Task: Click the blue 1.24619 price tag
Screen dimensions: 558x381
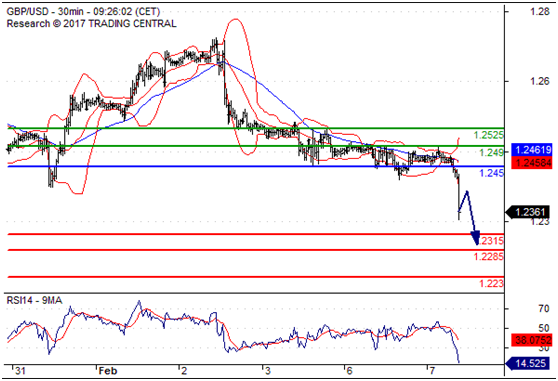Action: click(533, 150)
